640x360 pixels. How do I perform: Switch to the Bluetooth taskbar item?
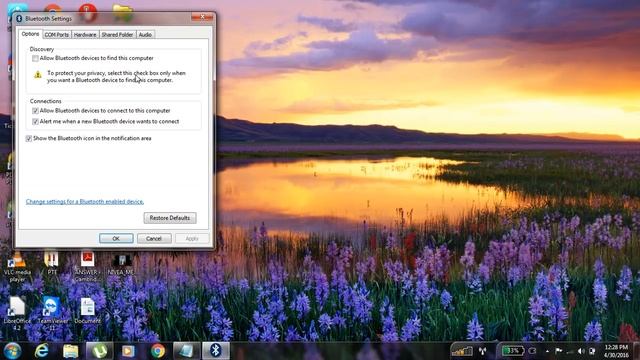click(216, 351)
